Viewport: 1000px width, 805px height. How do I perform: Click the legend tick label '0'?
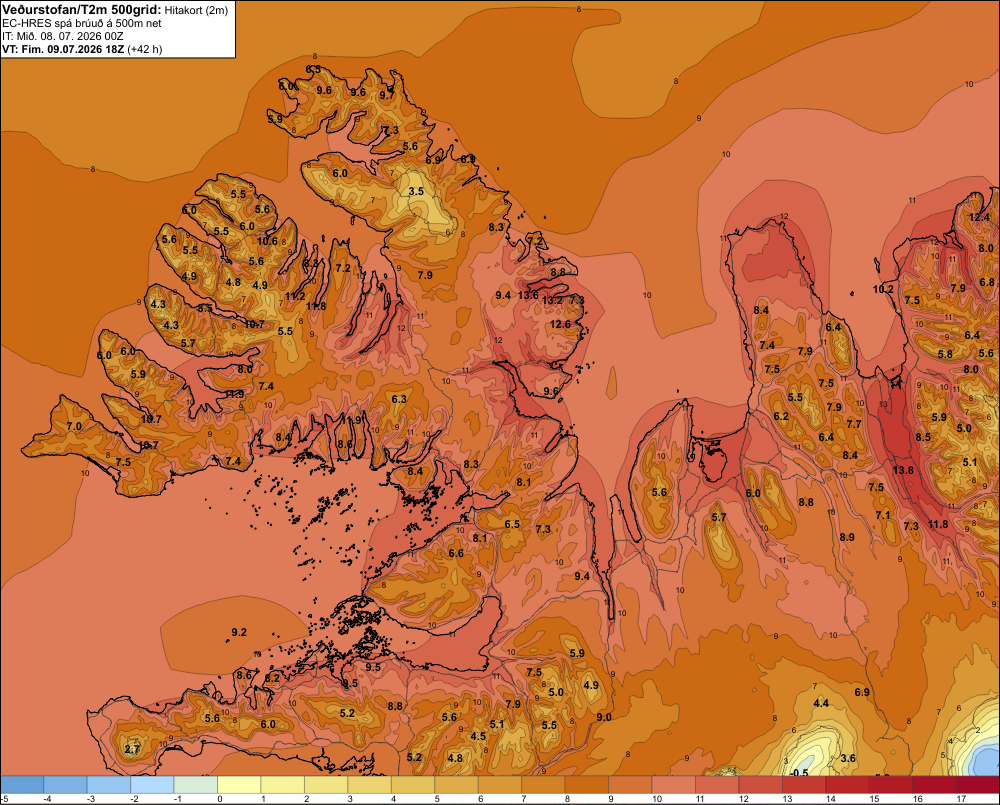(x=220, y=799)
